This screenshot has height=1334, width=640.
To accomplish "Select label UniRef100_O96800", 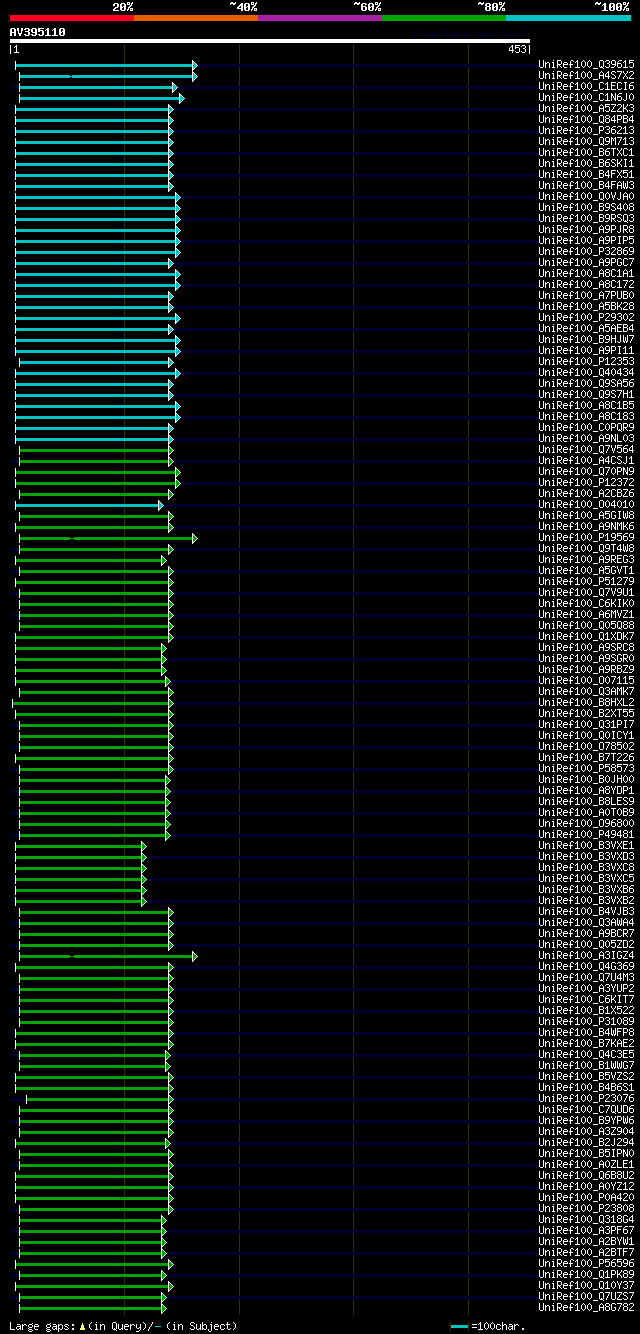I will pos(586,823).
